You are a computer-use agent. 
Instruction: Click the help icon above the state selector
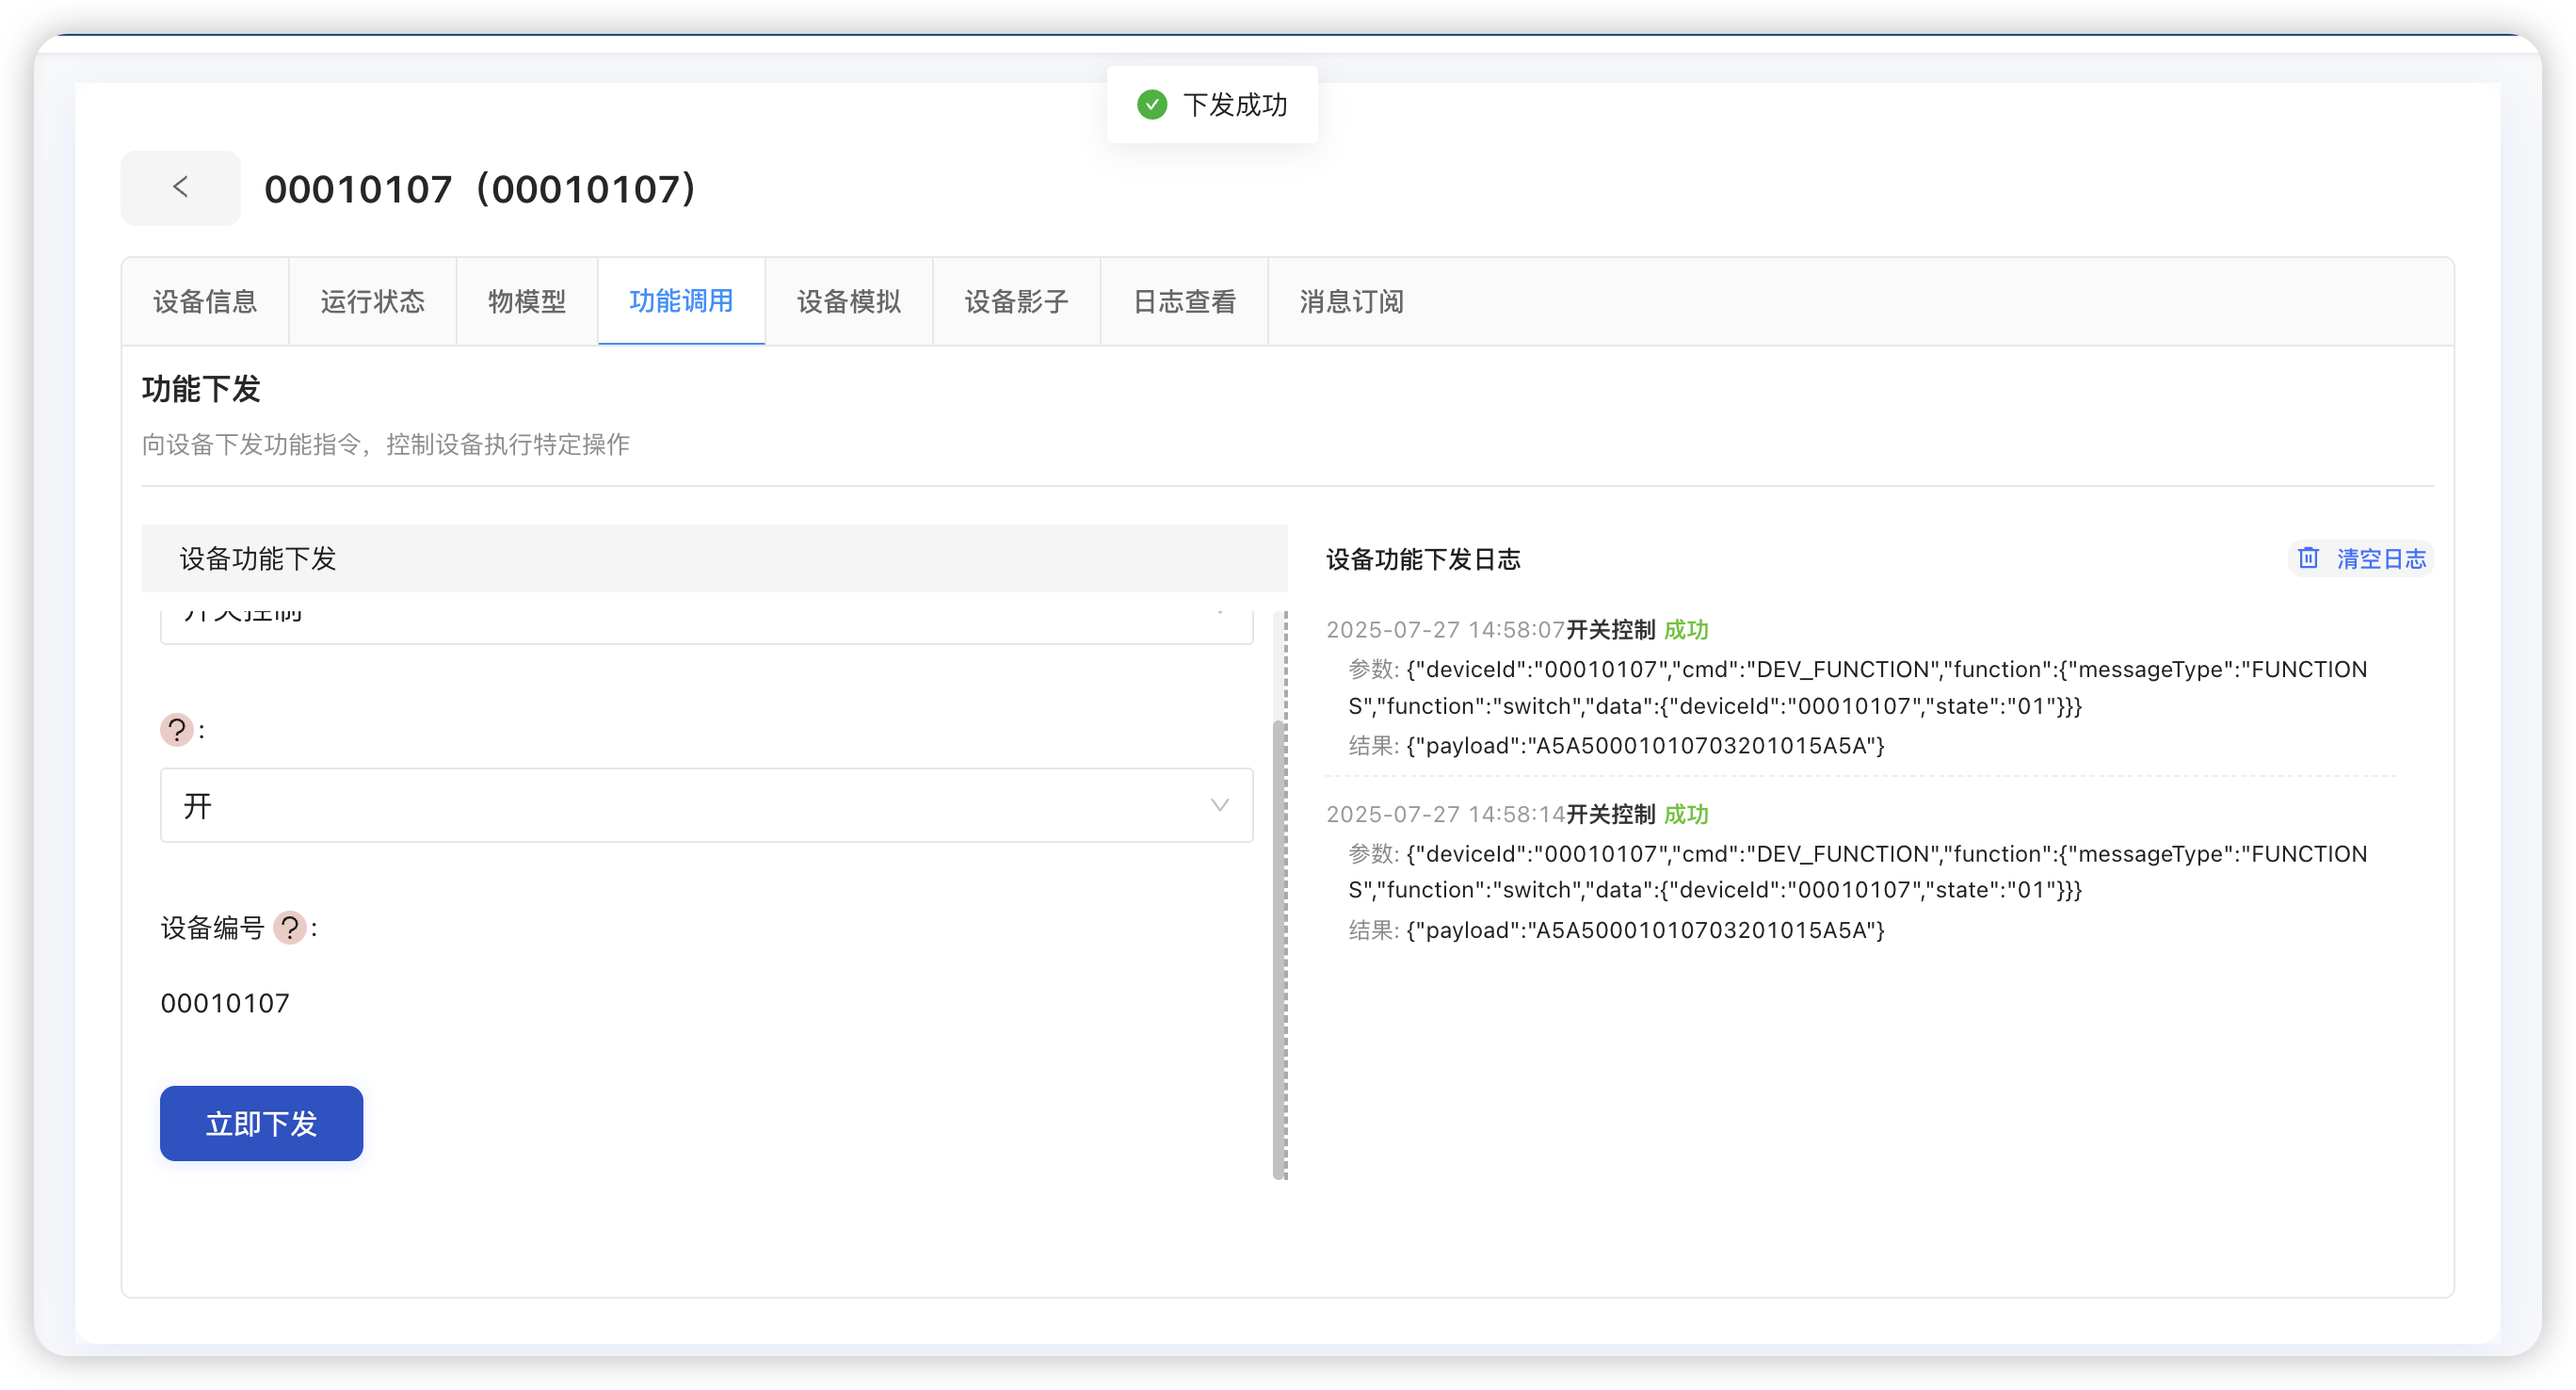tap(176, 730)
